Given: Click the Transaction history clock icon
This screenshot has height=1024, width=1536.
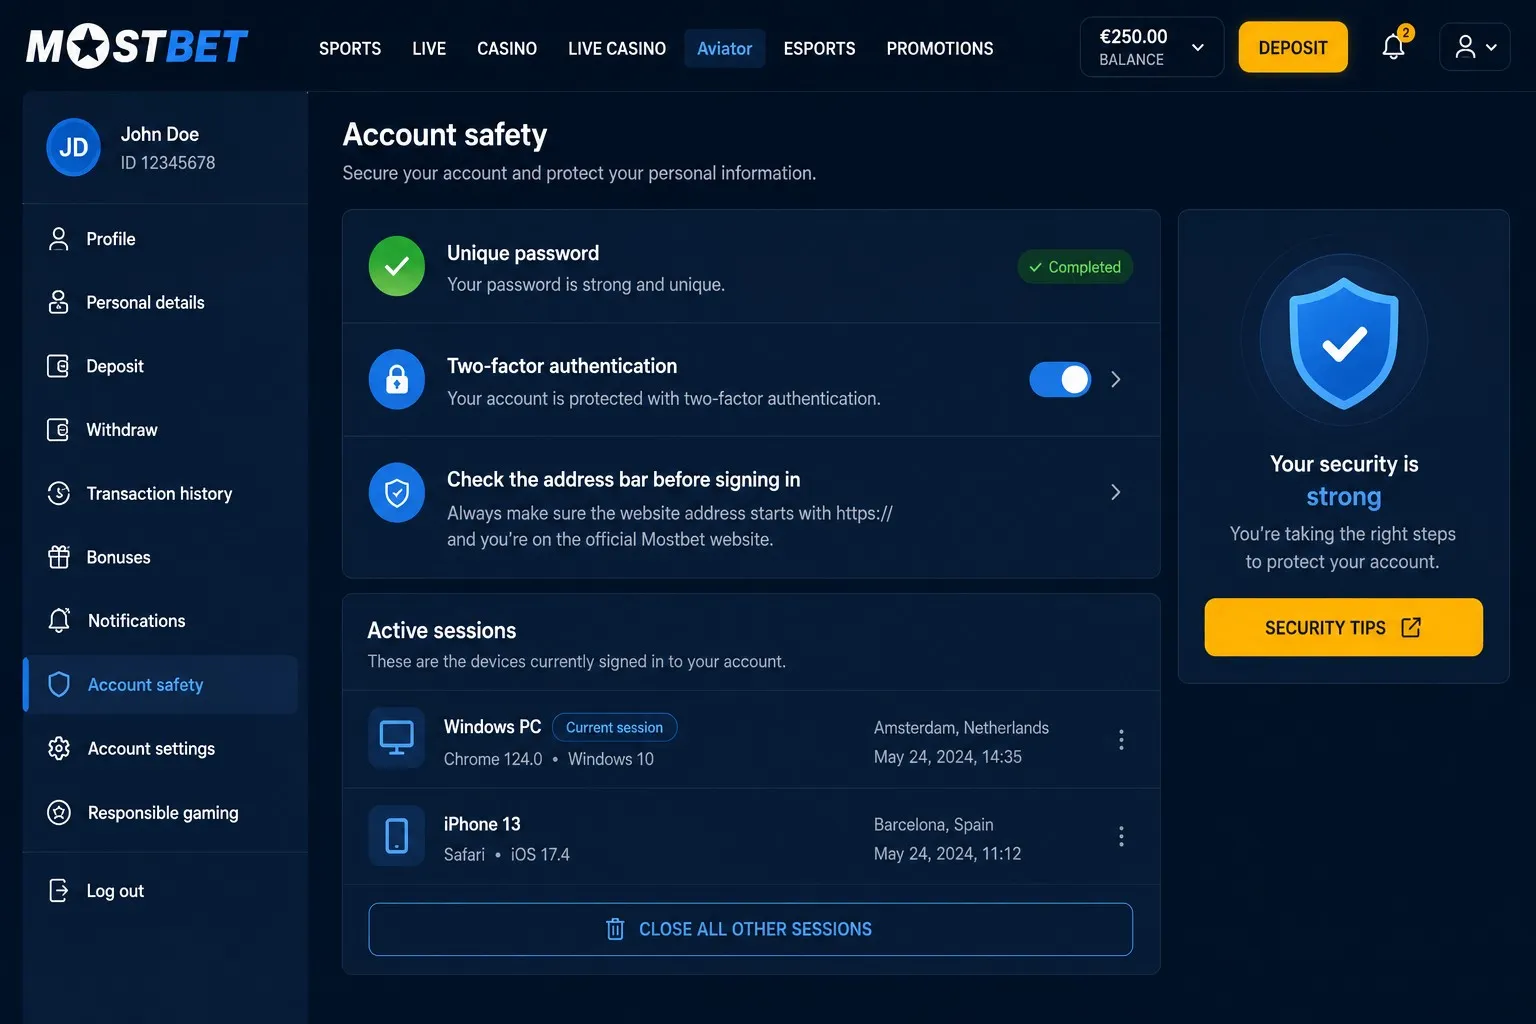Looking at the screenshot, I should [59, 493].
